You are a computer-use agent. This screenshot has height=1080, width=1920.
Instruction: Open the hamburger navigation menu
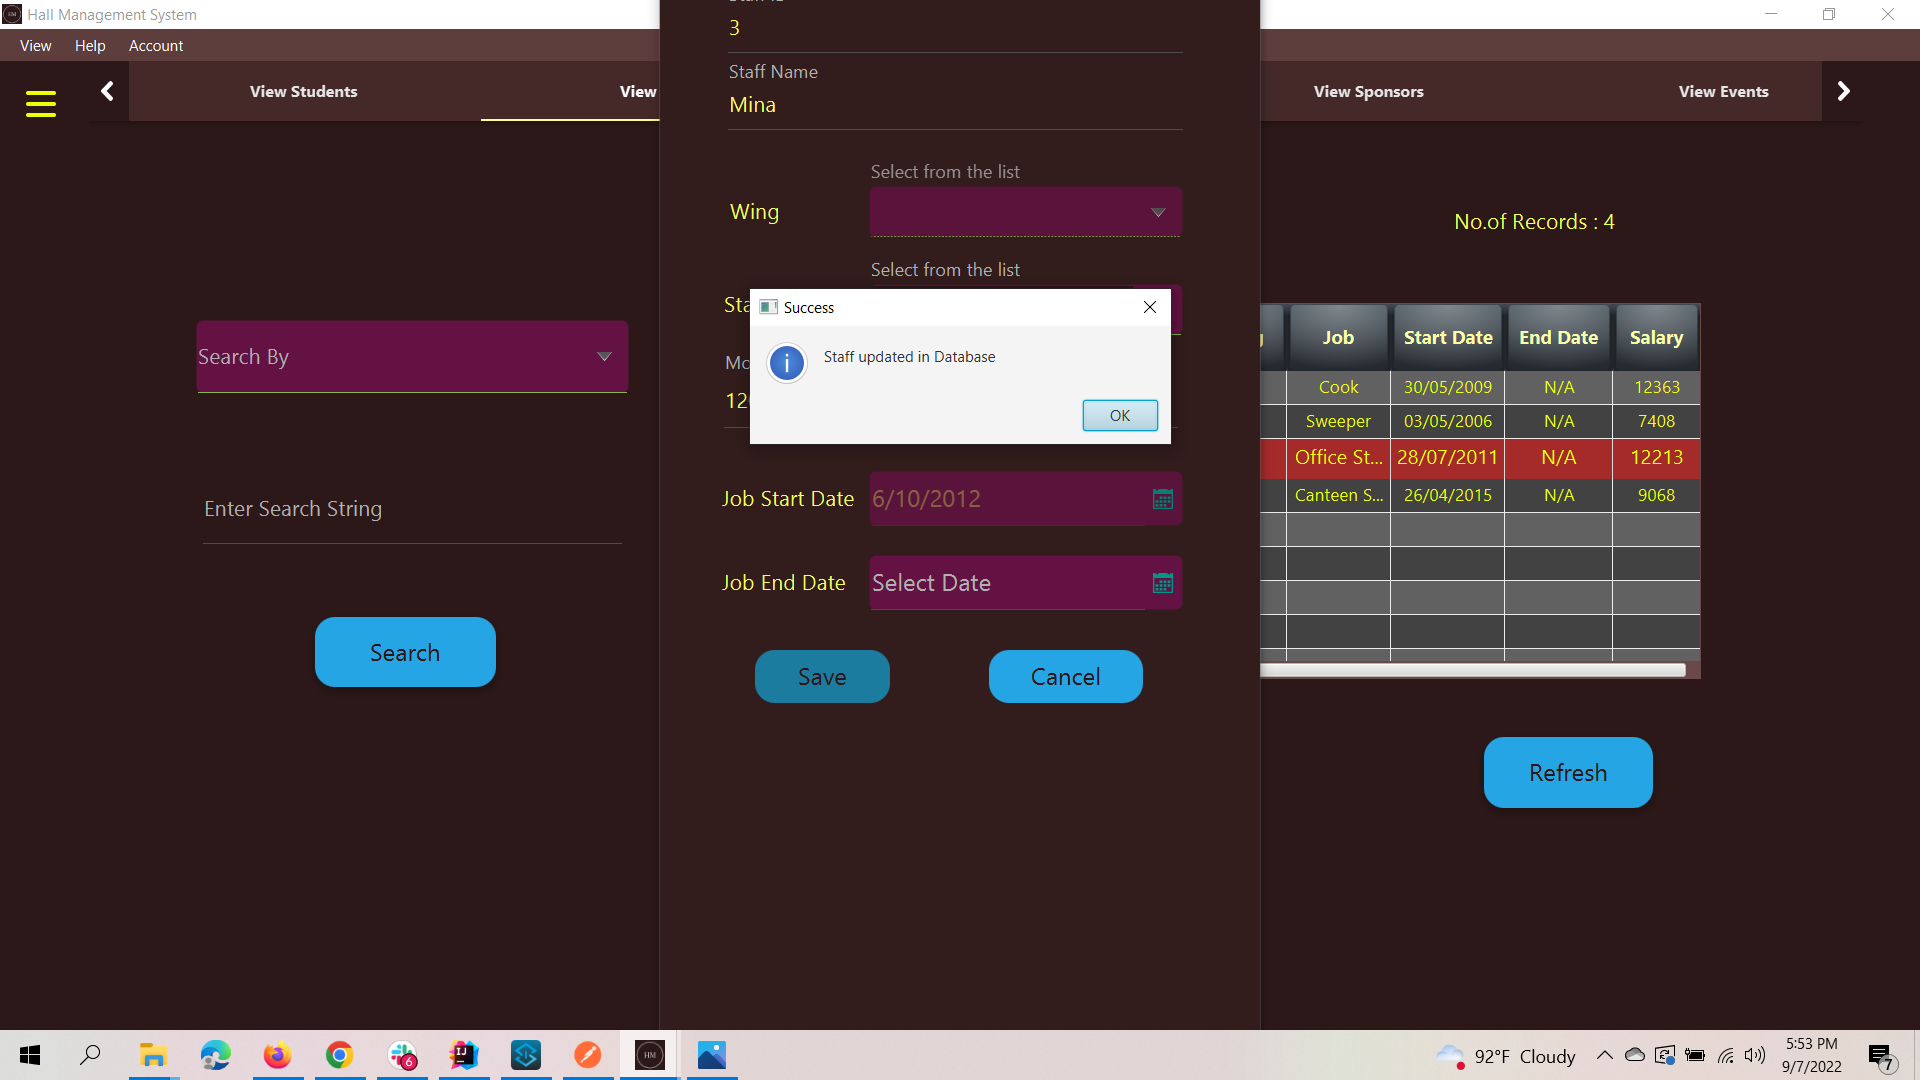[41, 104]
